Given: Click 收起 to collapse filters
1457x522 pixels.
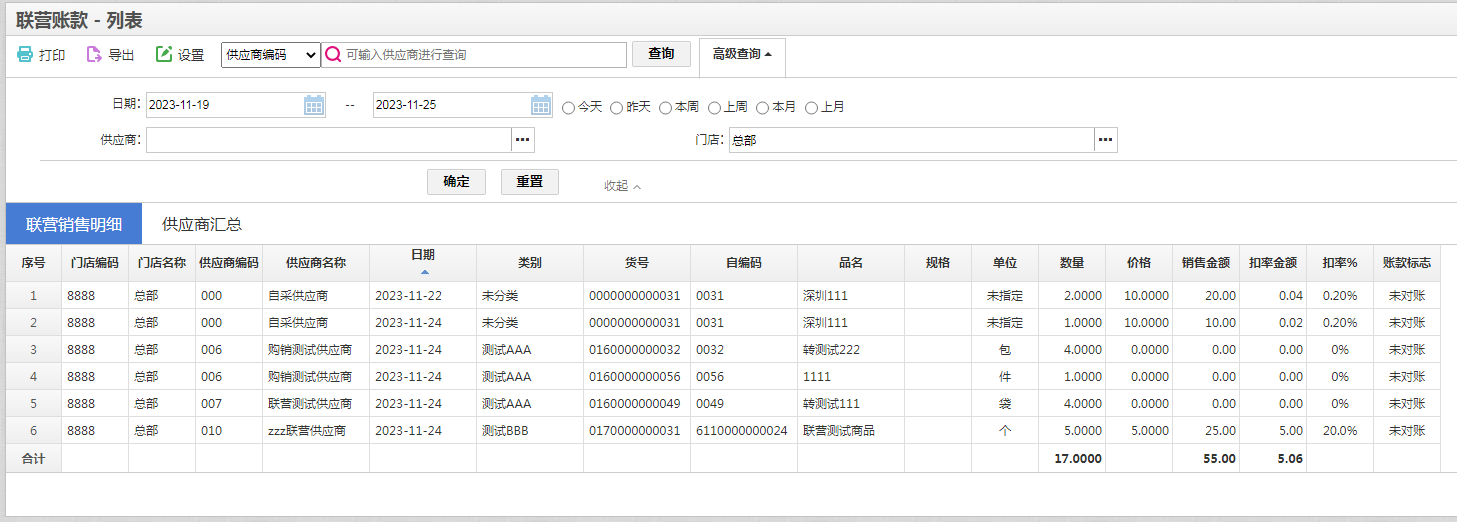Looking at the screenshot, I should [x=622, y=186].
